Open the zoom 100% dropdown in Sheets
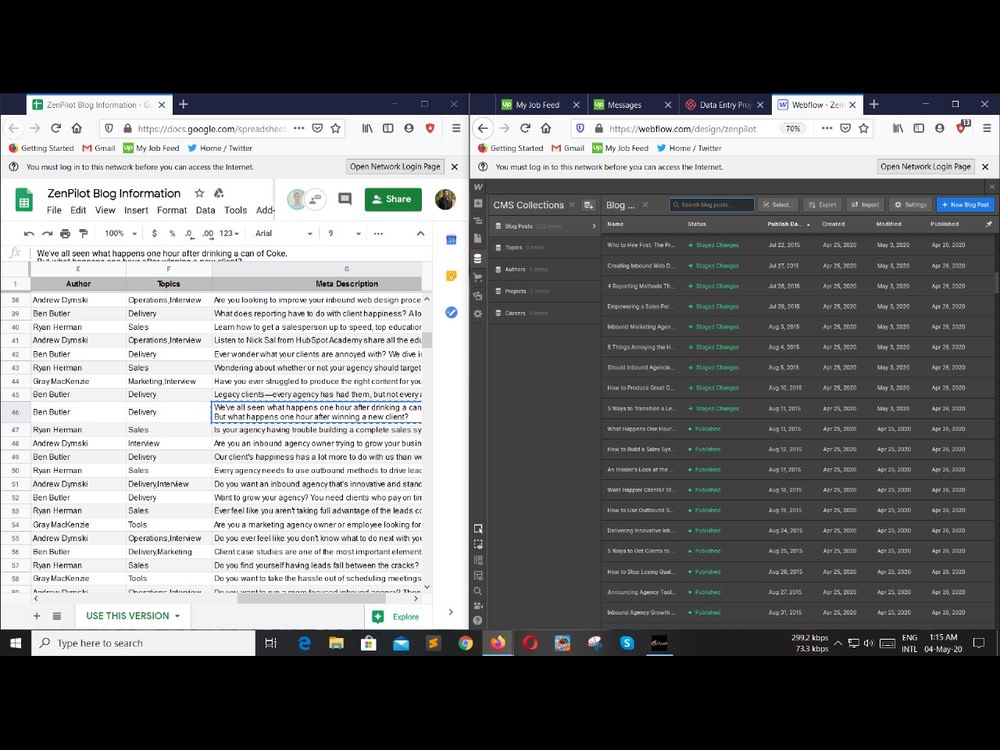 (121, 233)
